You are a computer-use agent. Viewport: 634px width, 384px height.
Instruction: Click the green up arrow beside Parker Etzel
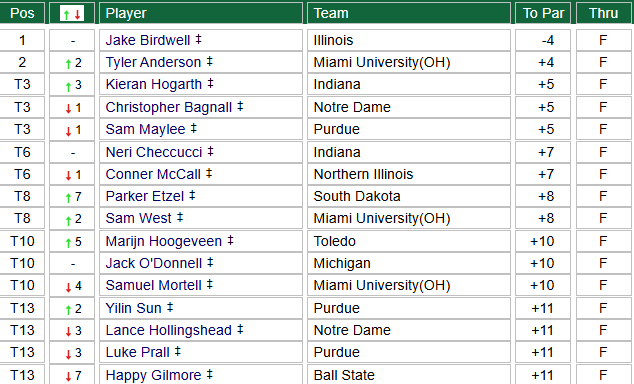[68, 197]
